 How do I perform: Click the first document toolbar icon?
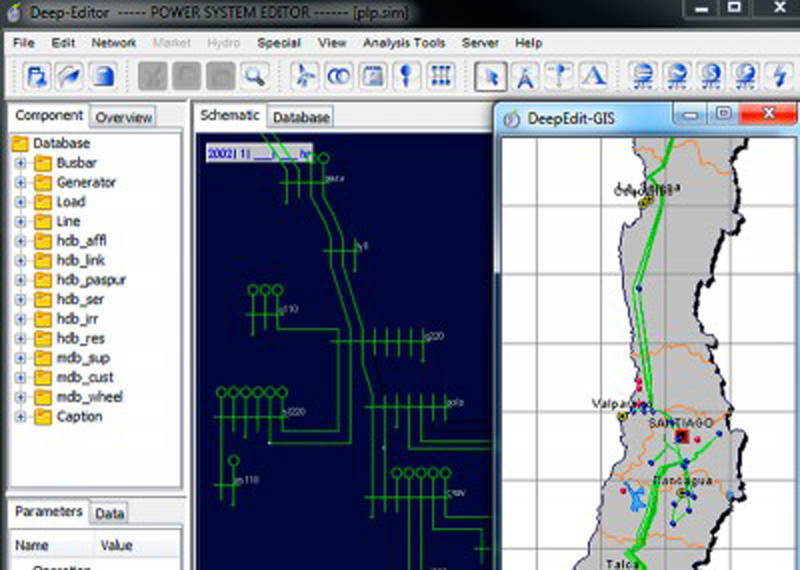tap(38, 76)
